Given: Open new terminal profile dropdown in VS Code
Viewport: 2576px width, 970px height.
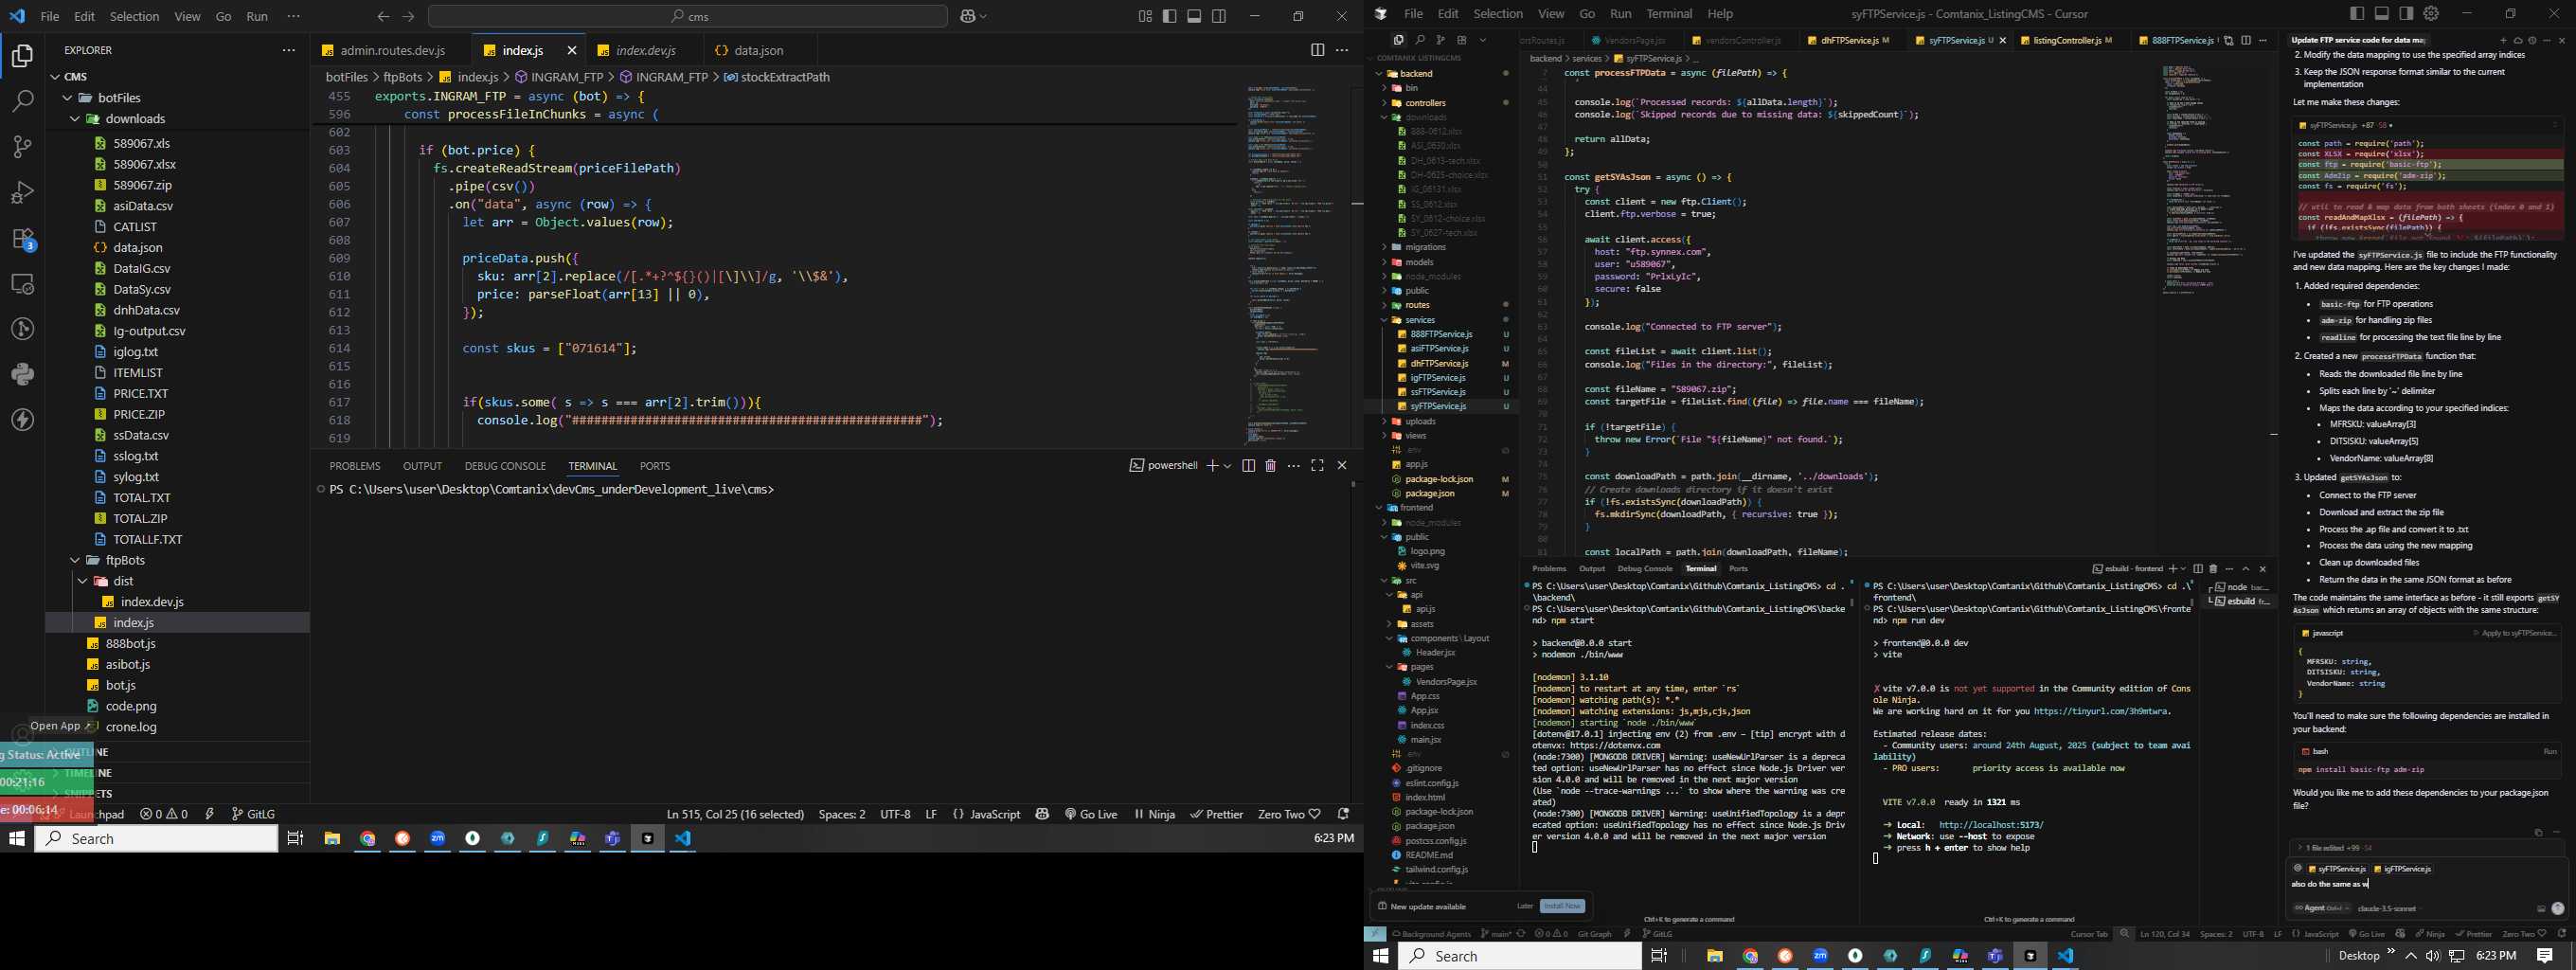Looking at the screenshot, I should point(1227,466).
